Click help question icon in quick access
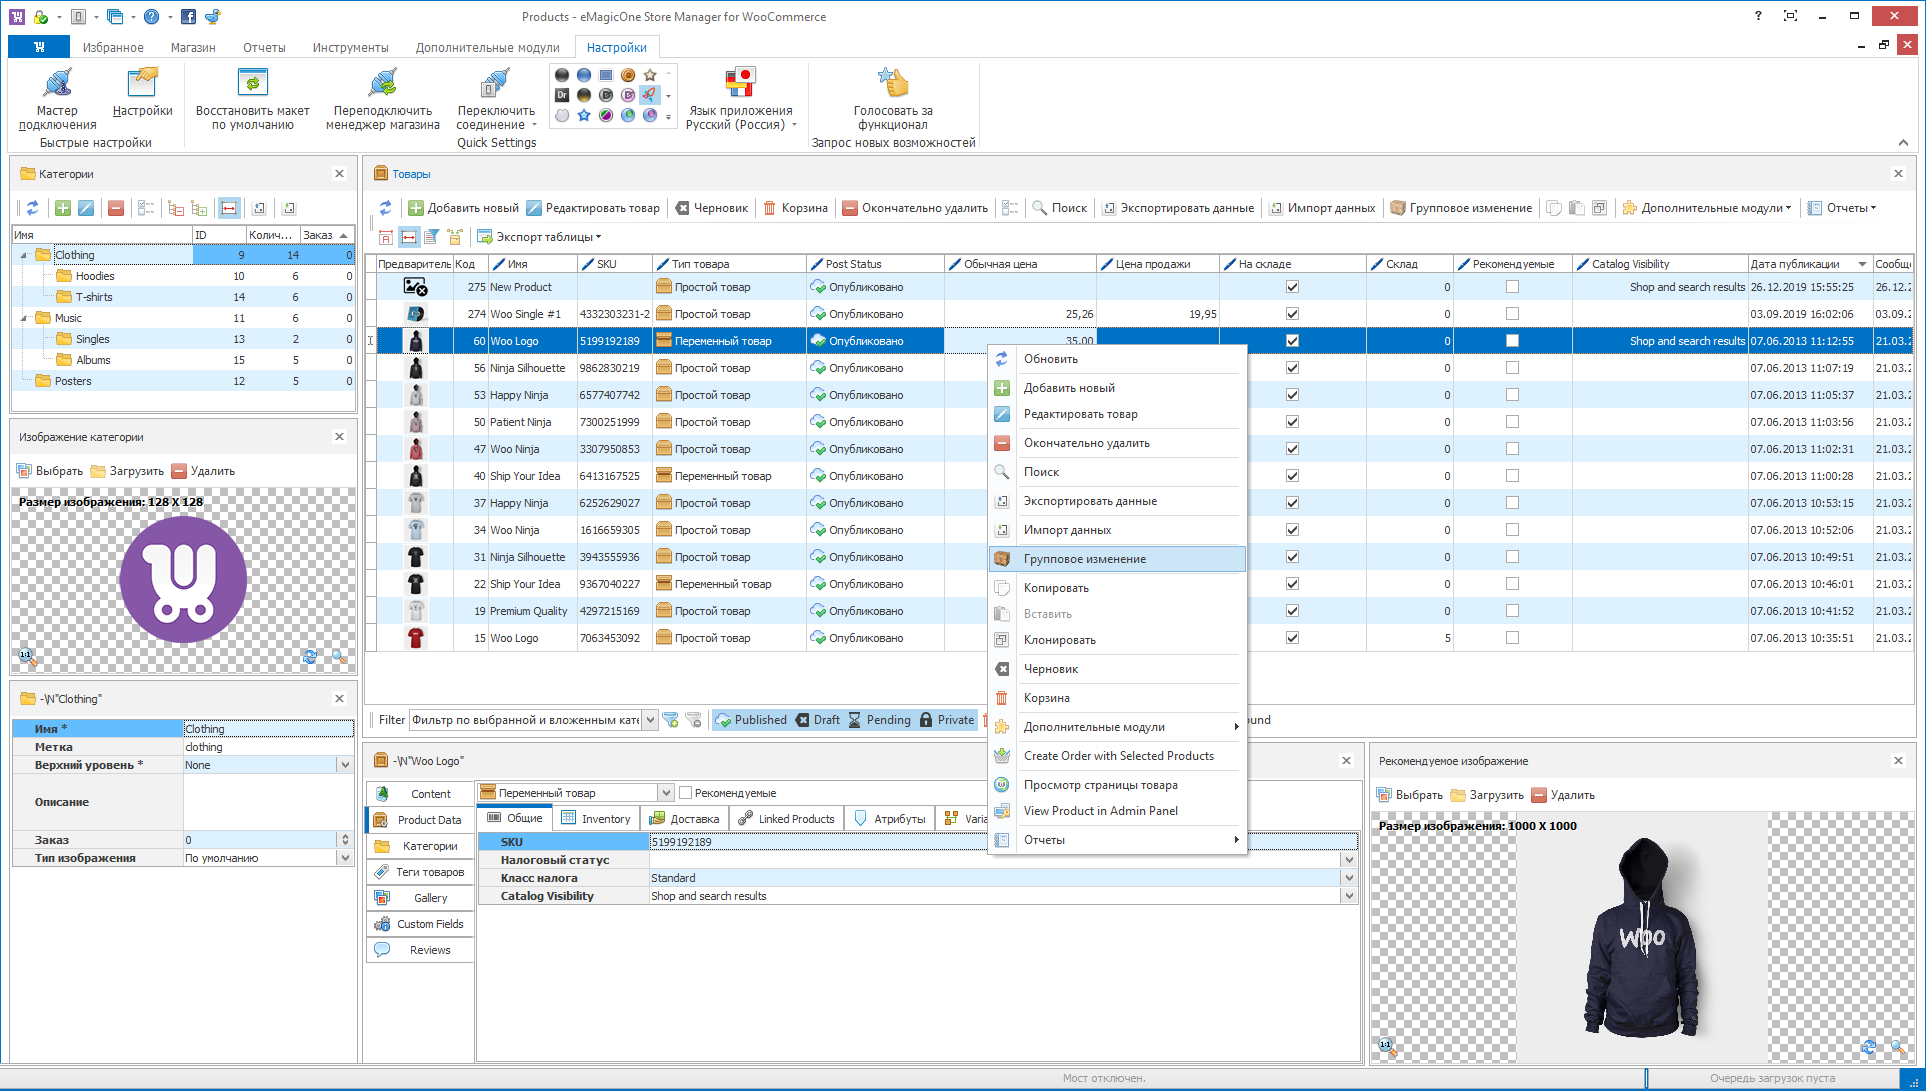Viewport: 1926px width, 1091px height. pos(151,17)
